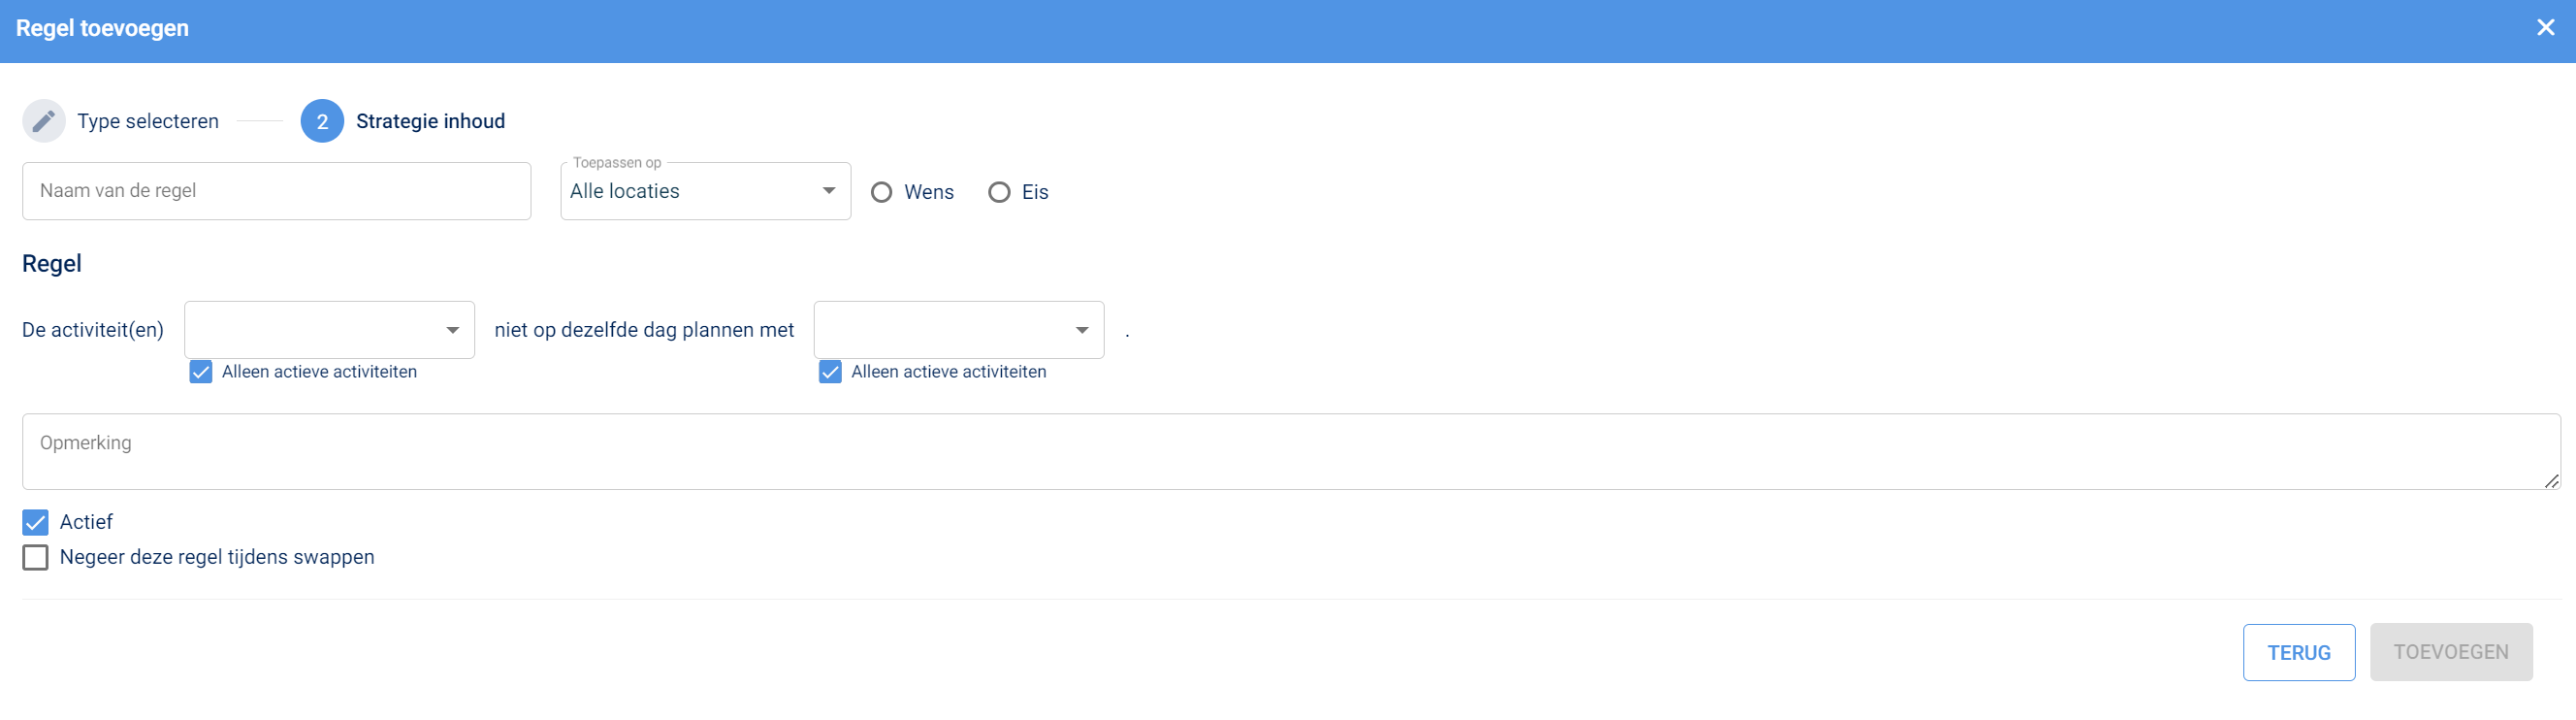
Task: Select the Wens radio button
Action: click(881, 192)
